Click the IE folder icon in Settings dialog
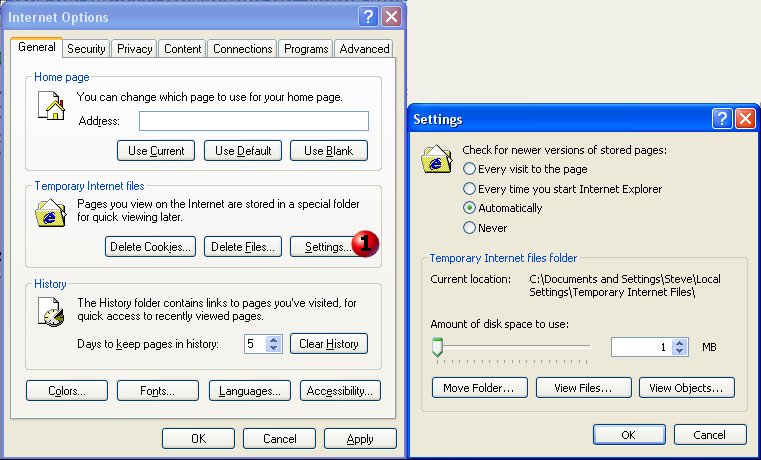Image resolution: width=761 pixels, height=460 pixels. click(x=436, y=158)
